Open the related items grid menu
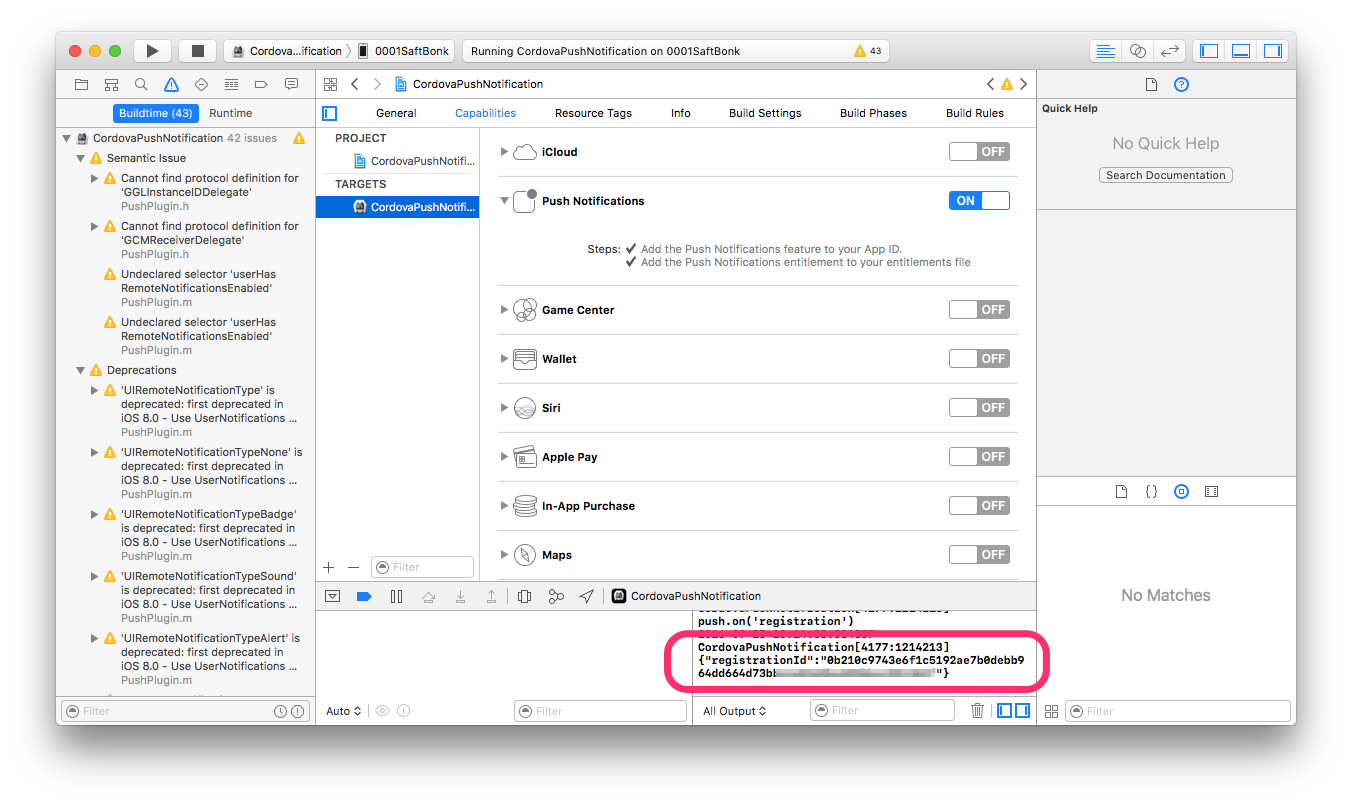The height and width of the screenshot is (805, 1352). pos(331,84)
